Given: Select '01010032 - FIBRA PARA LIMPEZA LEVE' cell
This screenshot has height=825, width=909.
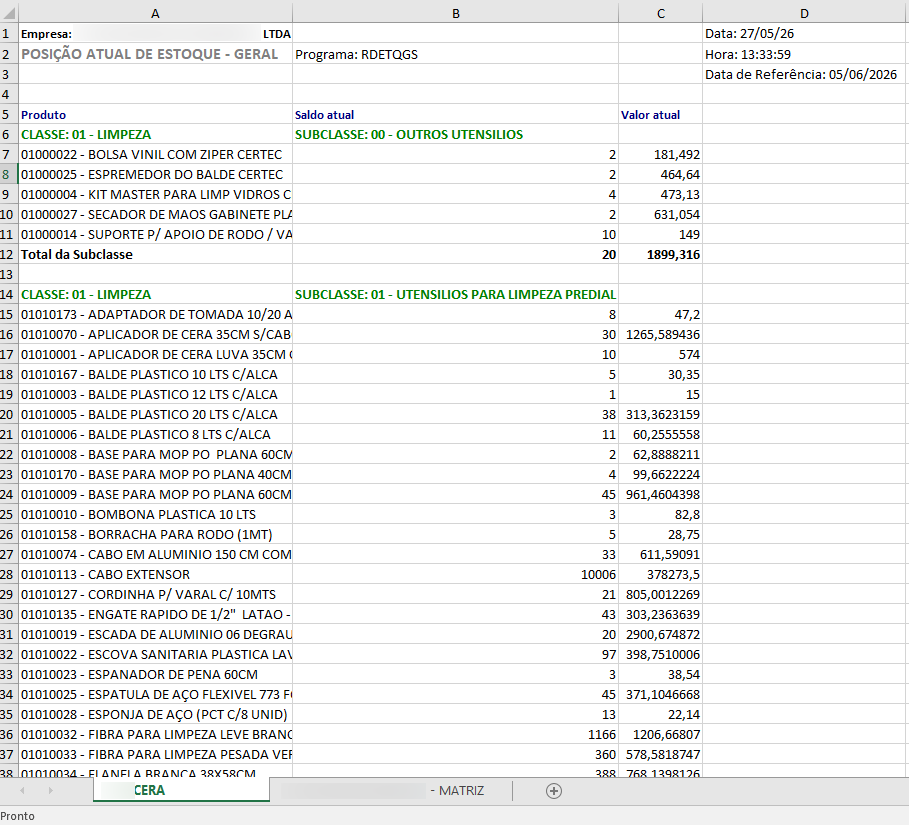Looking at the screenshot, I should pos(155,735).
